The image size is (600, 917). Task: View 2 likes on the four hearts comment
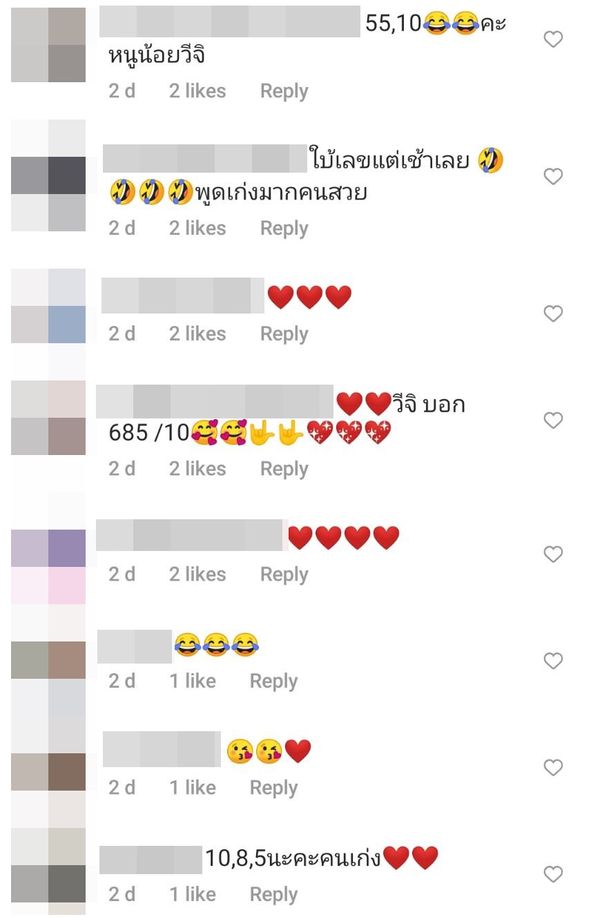coord(198,574)
